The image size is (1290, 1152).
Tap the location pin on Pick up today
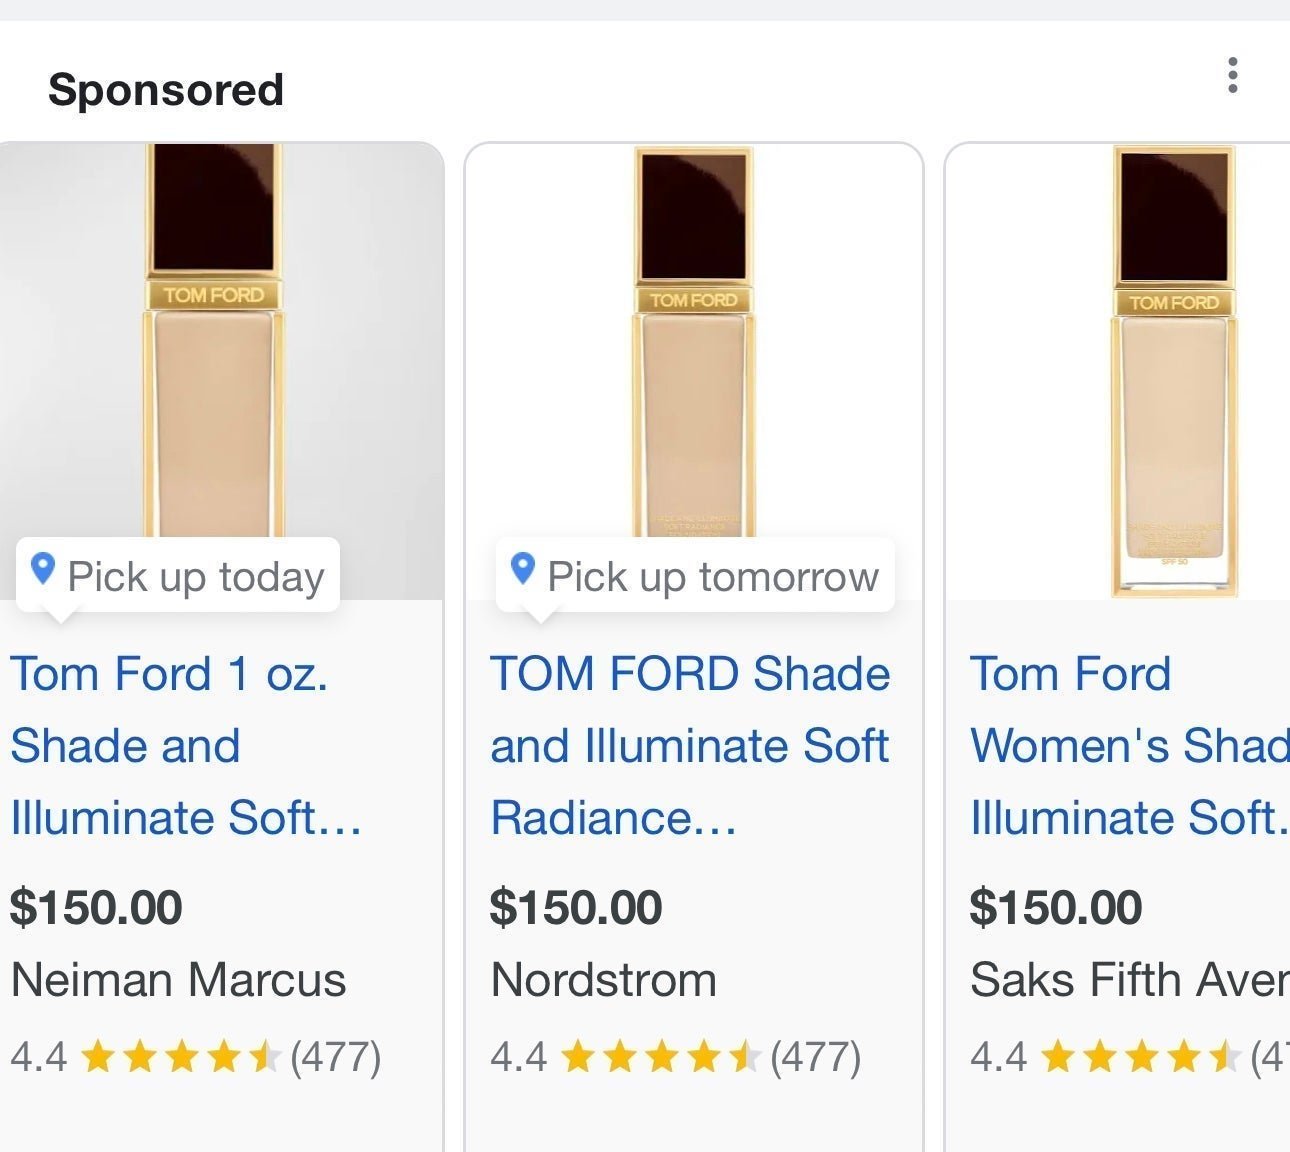(42, 569)
